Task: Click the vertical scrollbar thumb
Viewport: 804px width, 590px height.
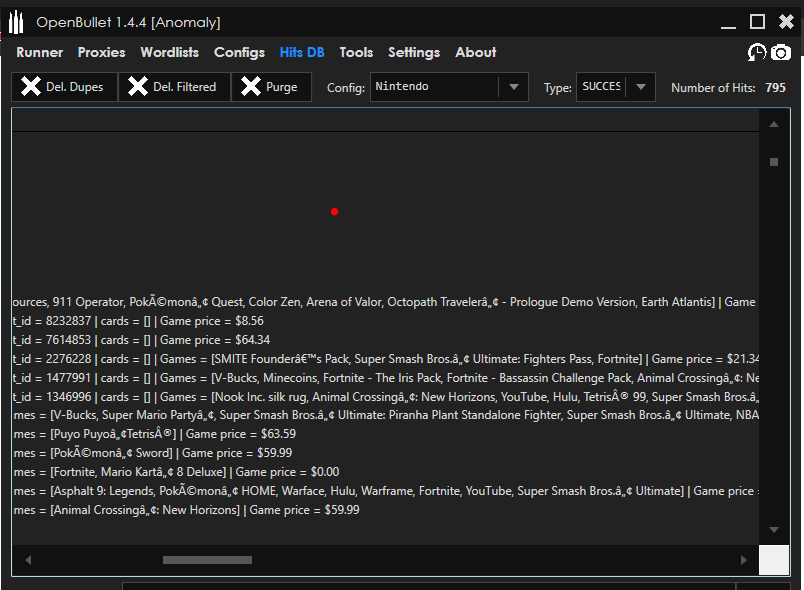Action: (x=774, y=162)
